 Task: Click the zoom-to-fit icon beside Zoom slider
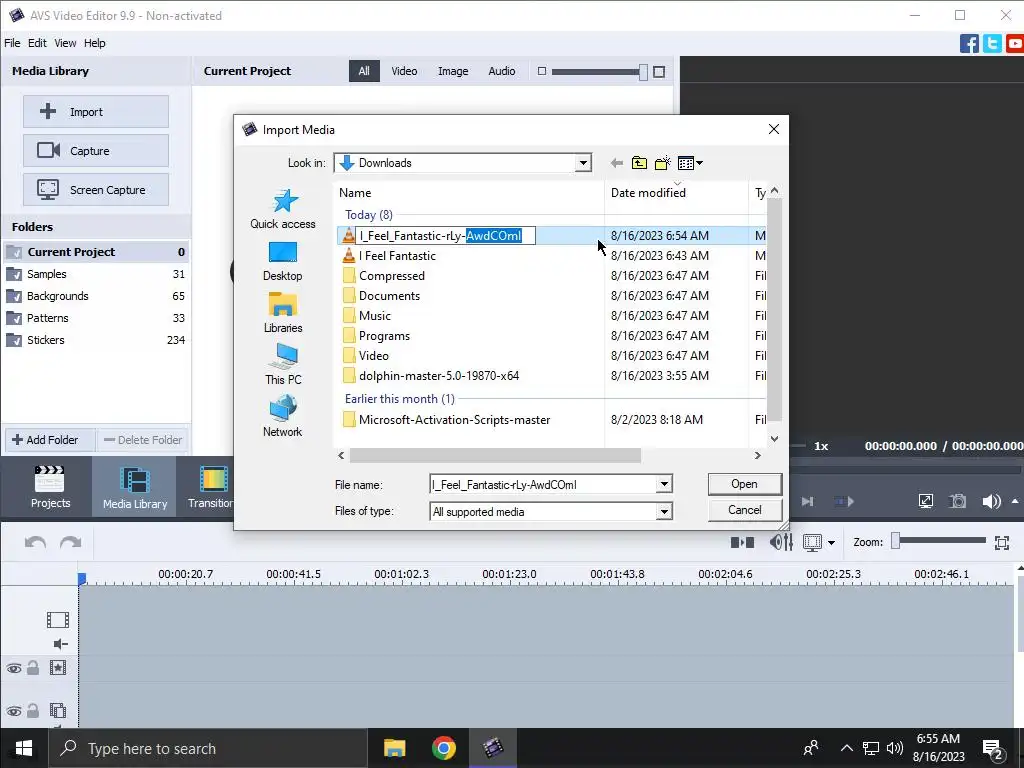point(1002,543)
